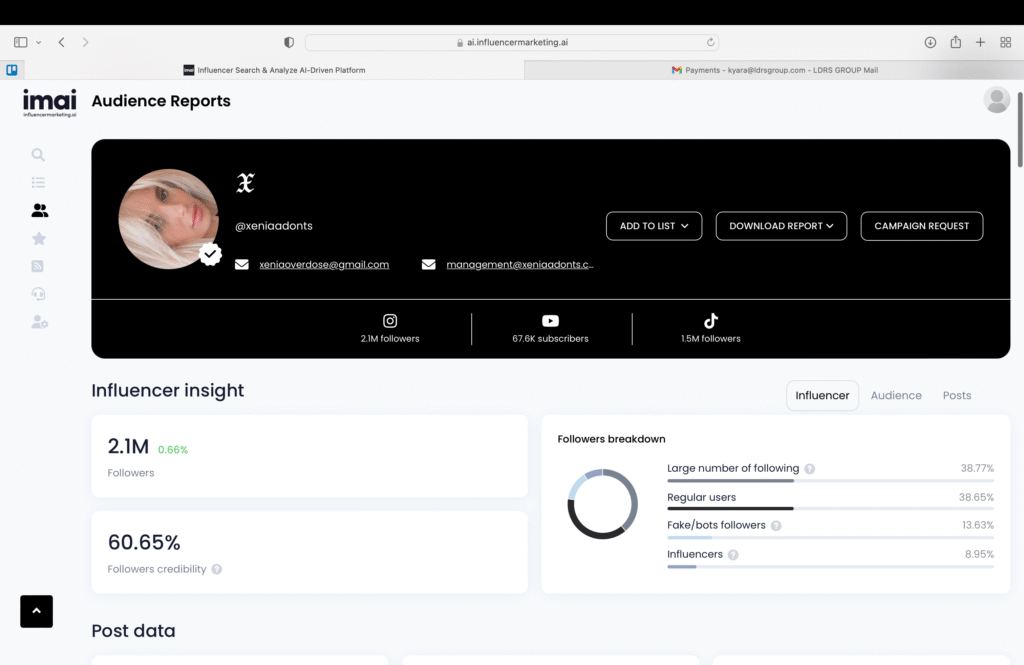Select the YouTube icon with 67.6K subscribers

(550, 320)
